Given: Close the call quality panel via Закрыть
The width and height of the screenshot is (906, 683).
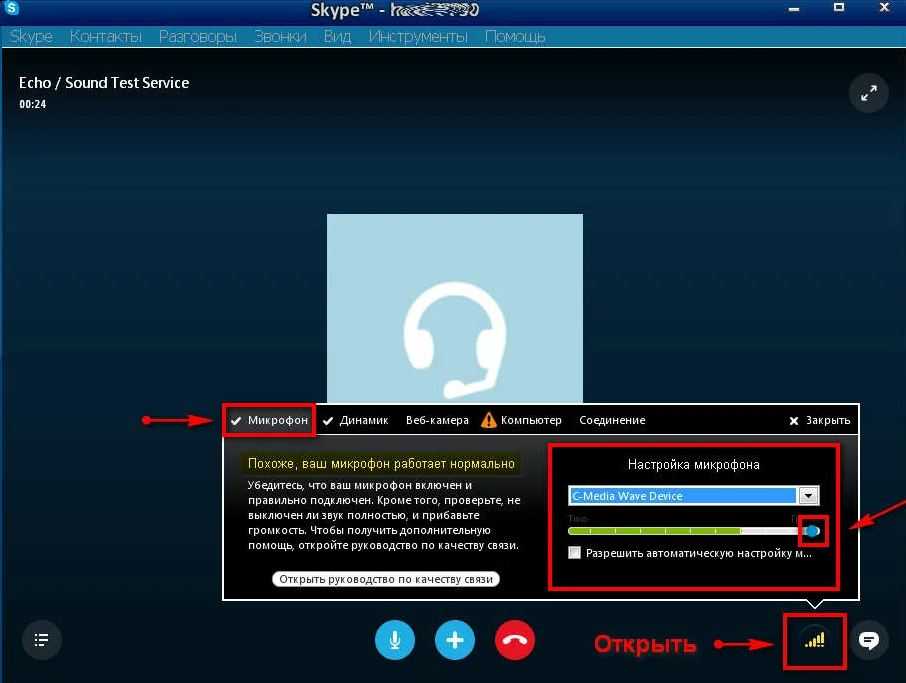Looking at the screenshot, I should (x=819, y=421).
